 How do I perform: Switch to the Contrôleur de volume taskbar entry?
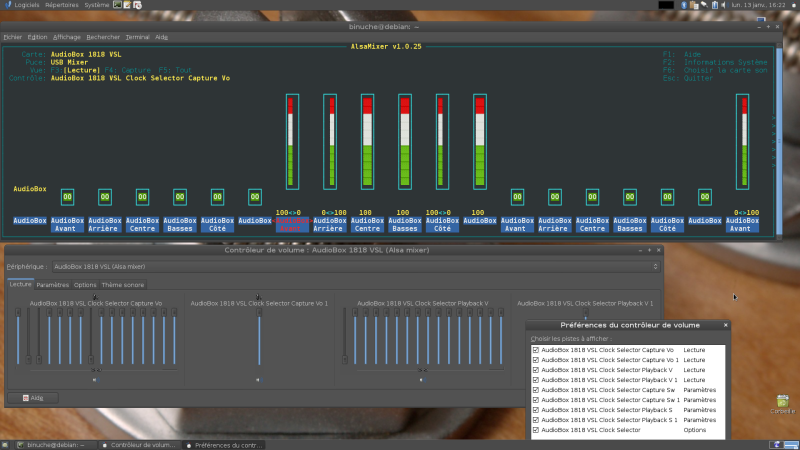click(x=139, y=445)
